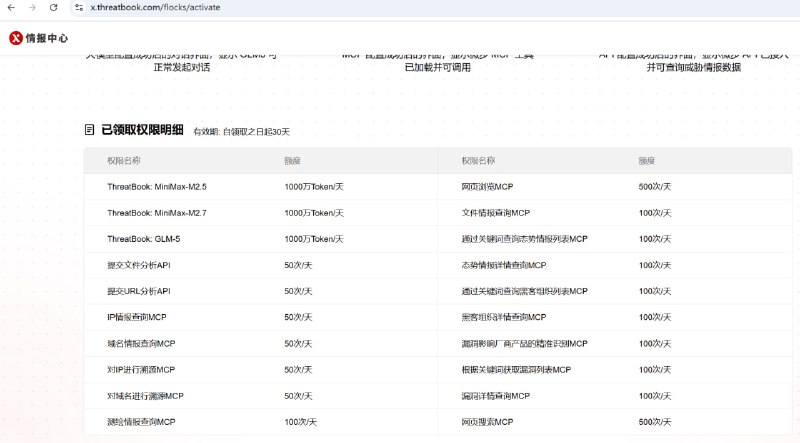Click the 已加载并可调用 caption text
The width and height of the screenshot is (800, 443).
click(x=438, y=67)
